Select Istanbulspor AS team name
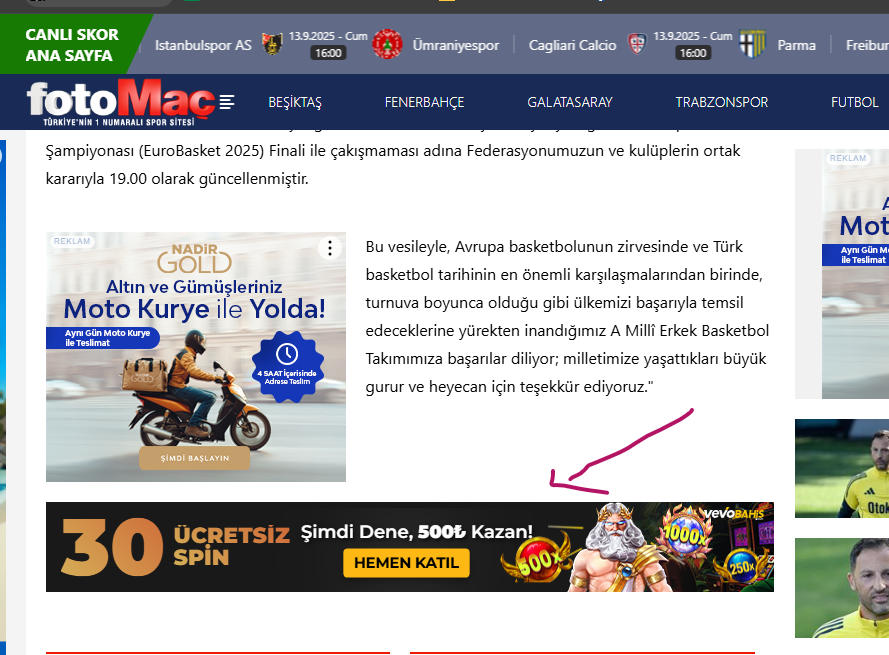This screenshot has height=655, width=889. tap(203, 45)
